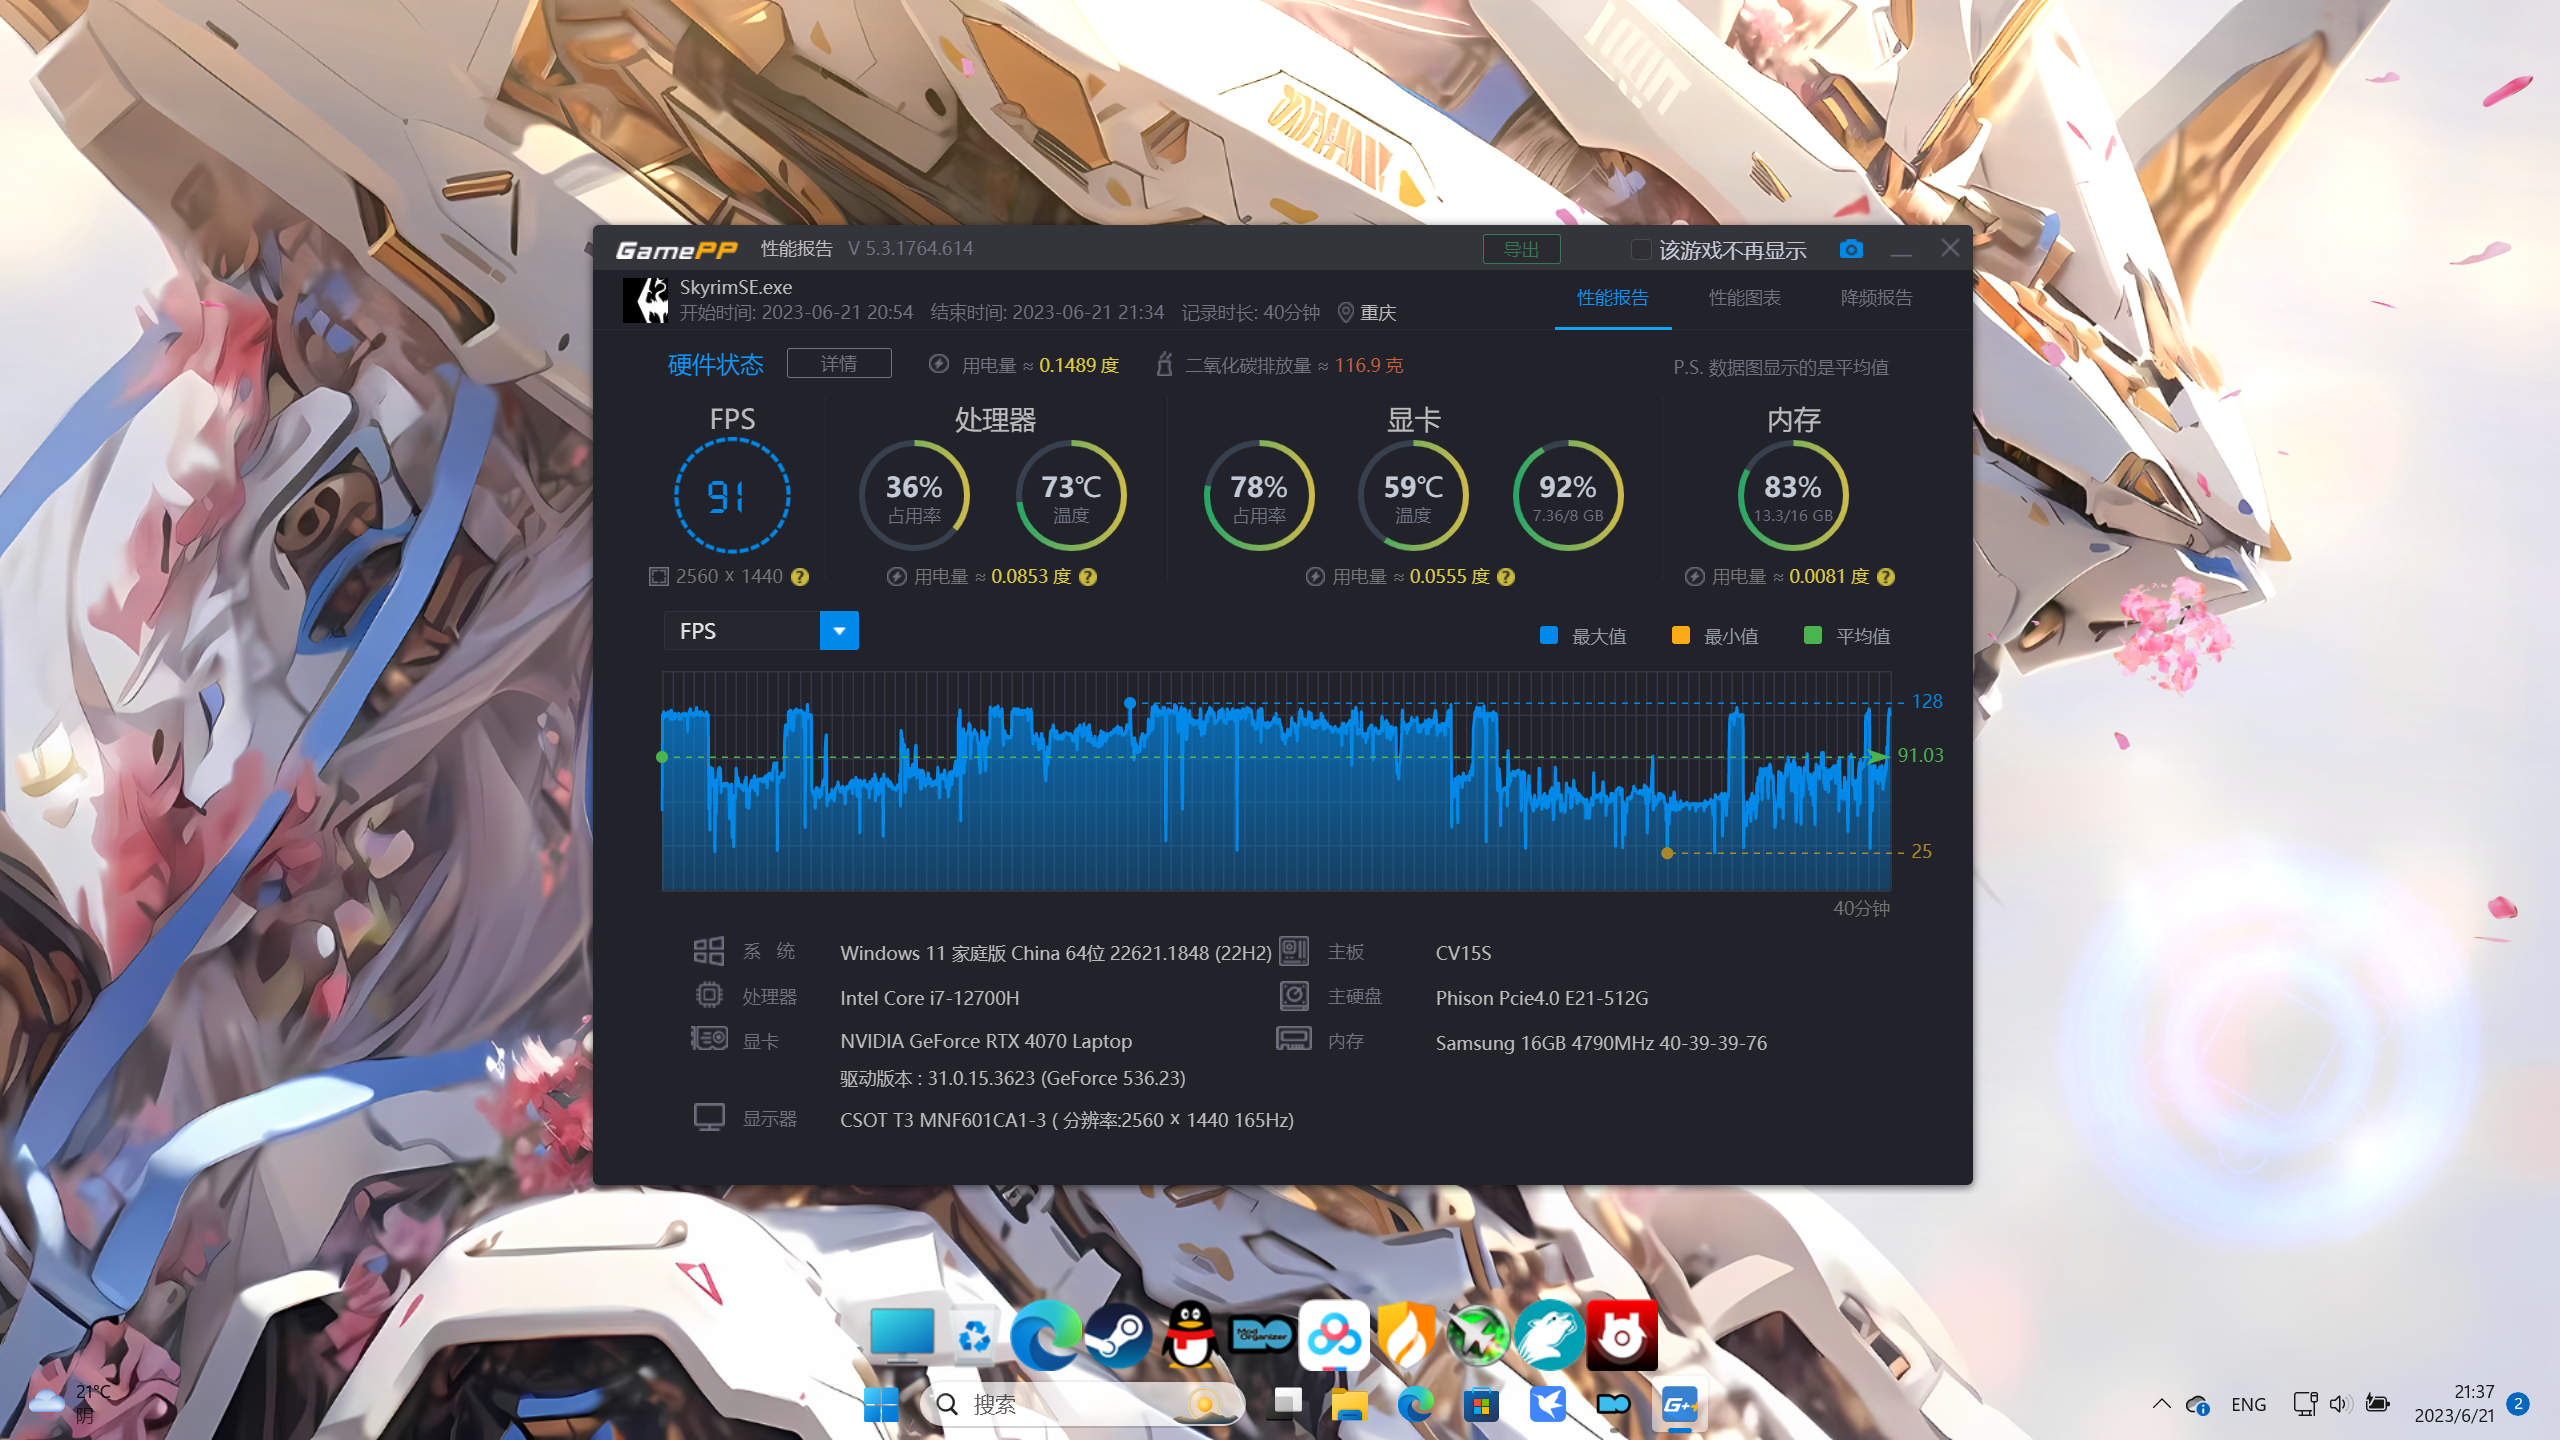
Task: Click the GPU 59℃ temperature gauge
Action: pyautogui.click(x=1413, y=495)
